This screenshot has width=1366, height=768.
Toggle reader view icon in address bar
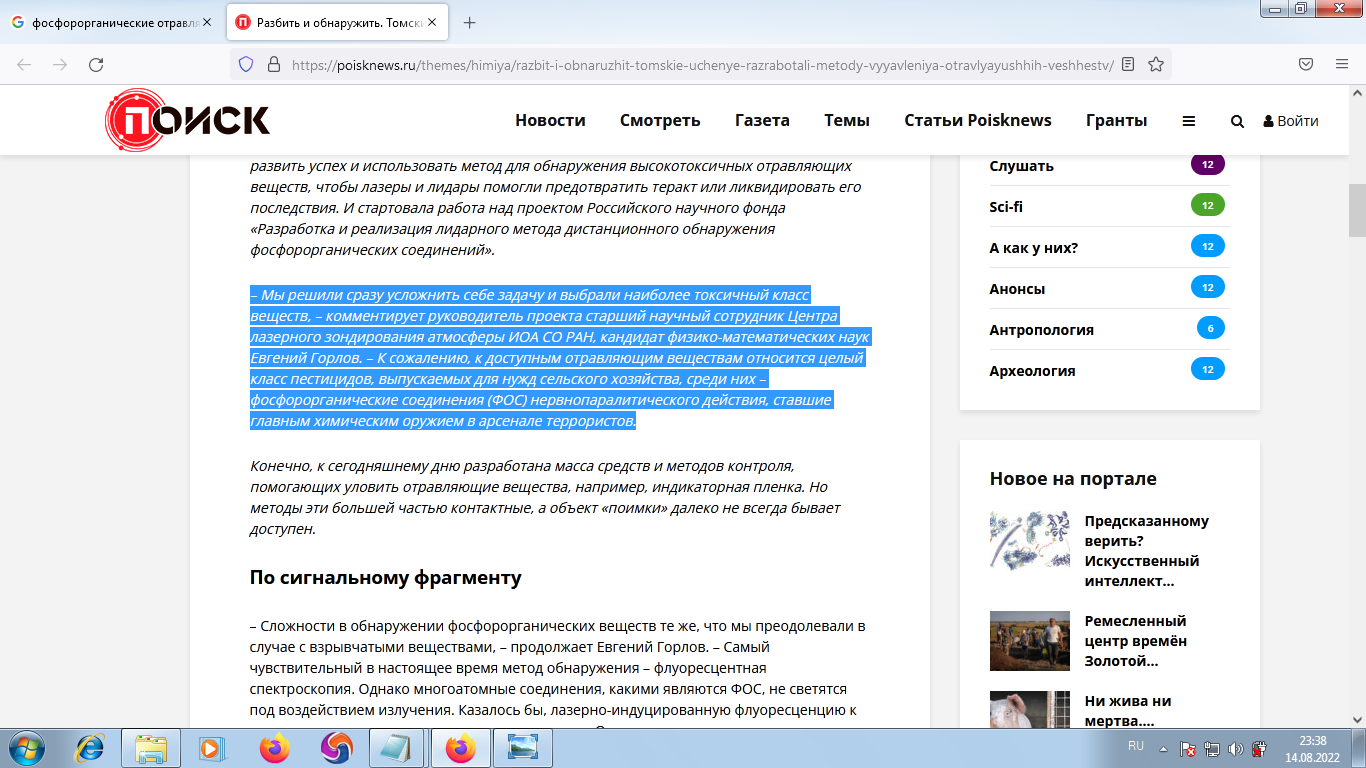pyautogui.click(x=1128, y=64)
